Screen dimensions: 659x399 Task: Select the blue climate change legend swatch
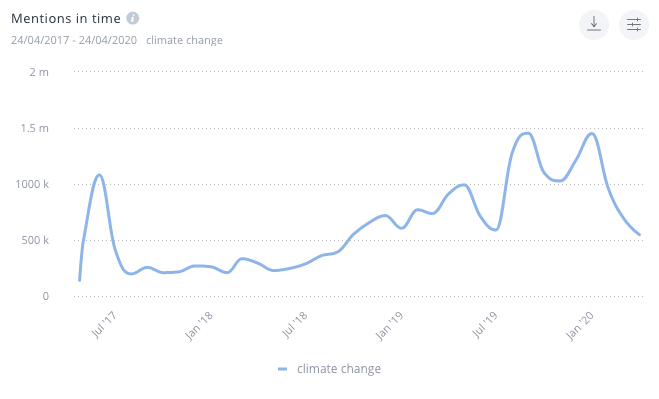pyautogui.click(x=282, y=369)
